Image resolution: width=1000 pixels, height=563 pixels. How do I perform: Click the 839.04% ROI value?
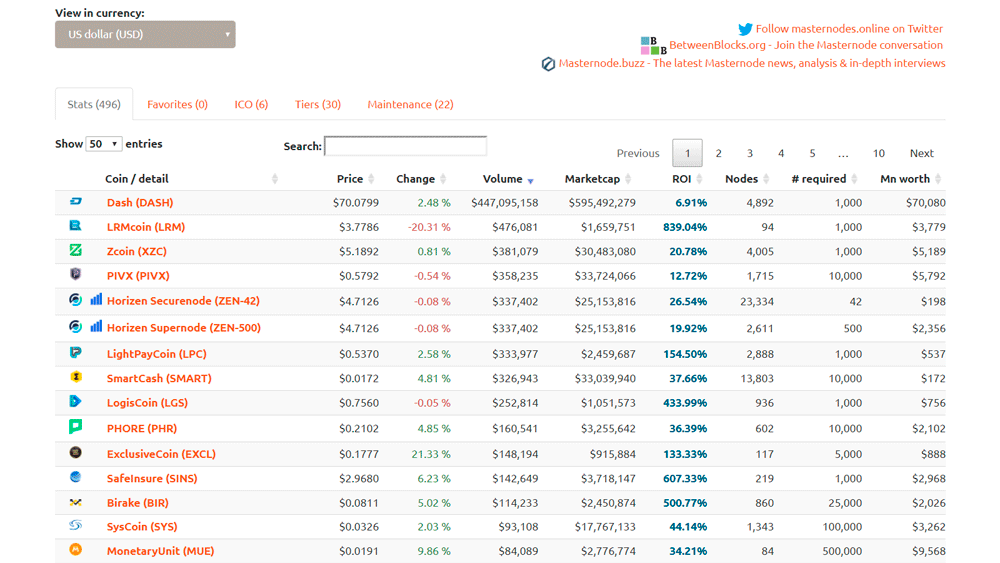685,227
